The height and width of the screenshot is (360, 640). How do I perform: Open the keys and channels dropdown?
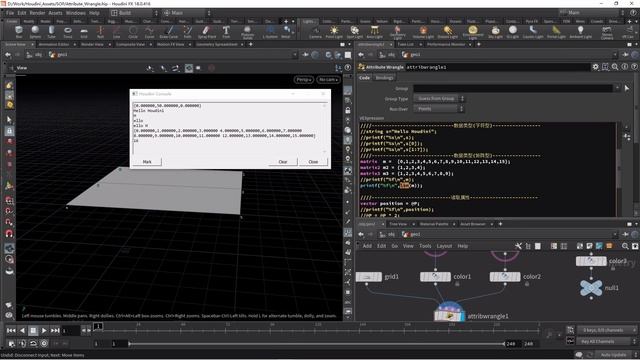(x=607, y=330)
